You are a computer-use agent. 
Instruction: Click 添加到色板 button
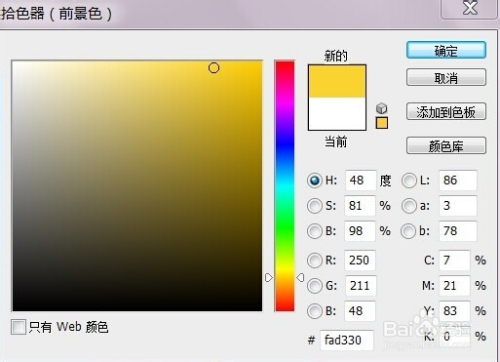click(x=446, y=112)
